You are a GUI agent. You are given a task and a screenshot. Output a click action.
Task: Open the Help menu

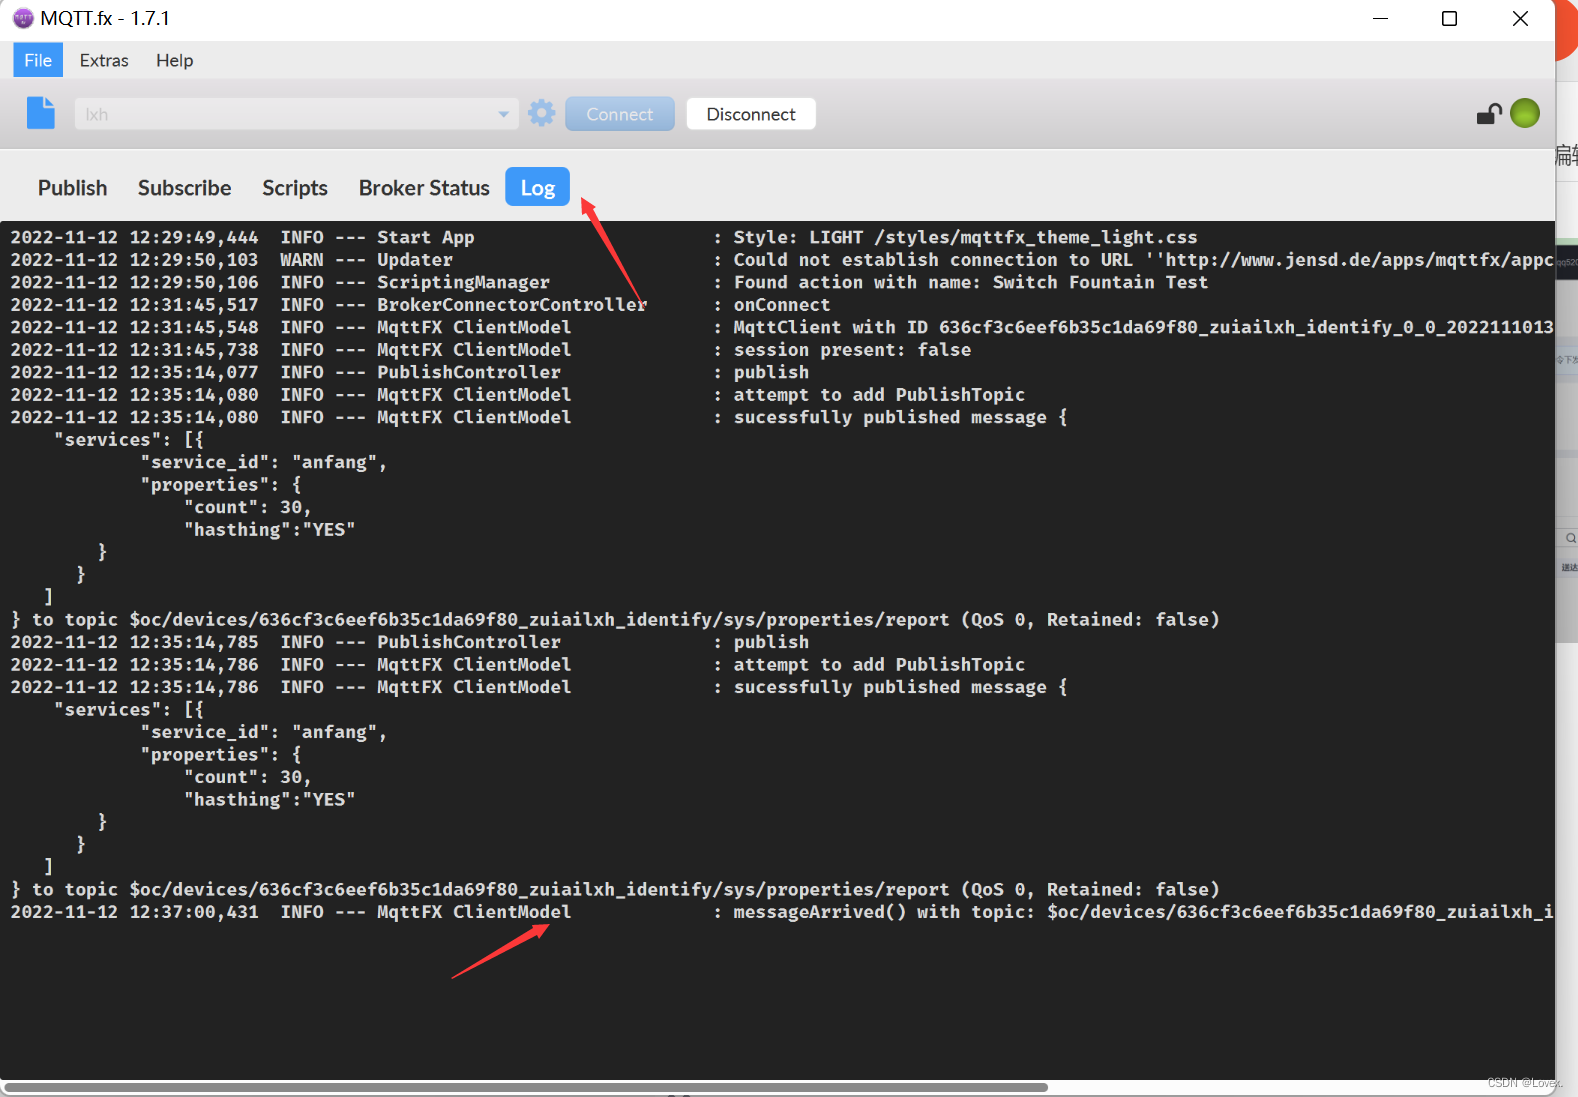pyautogui.click(x=174, y=60)
